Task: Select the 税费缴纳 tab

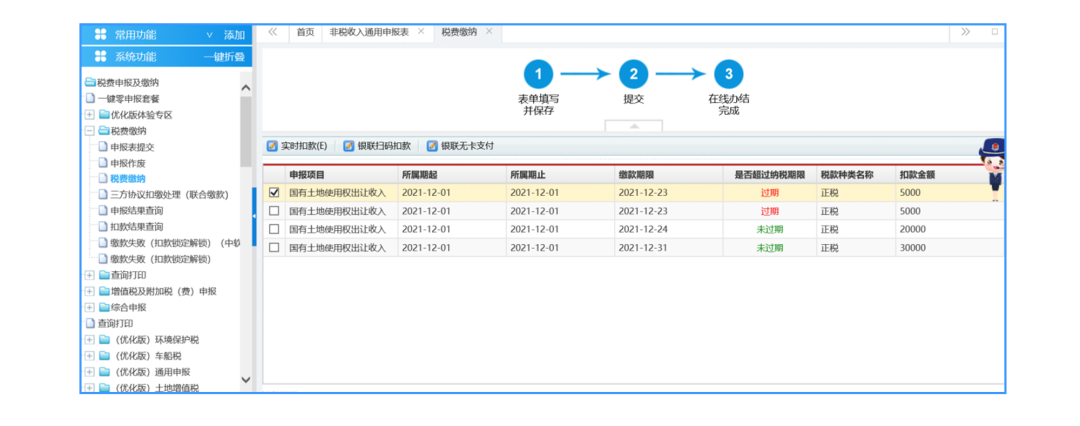Action: [459, 32]
